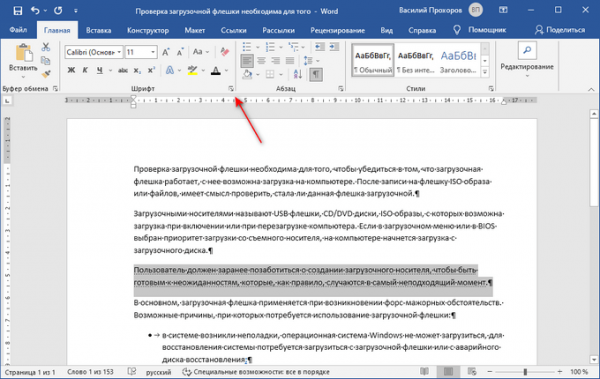Toggle strikethrough abc formatting
This screenshot has height=379, width=600.
pyautogui.click(x=123, y=70)
